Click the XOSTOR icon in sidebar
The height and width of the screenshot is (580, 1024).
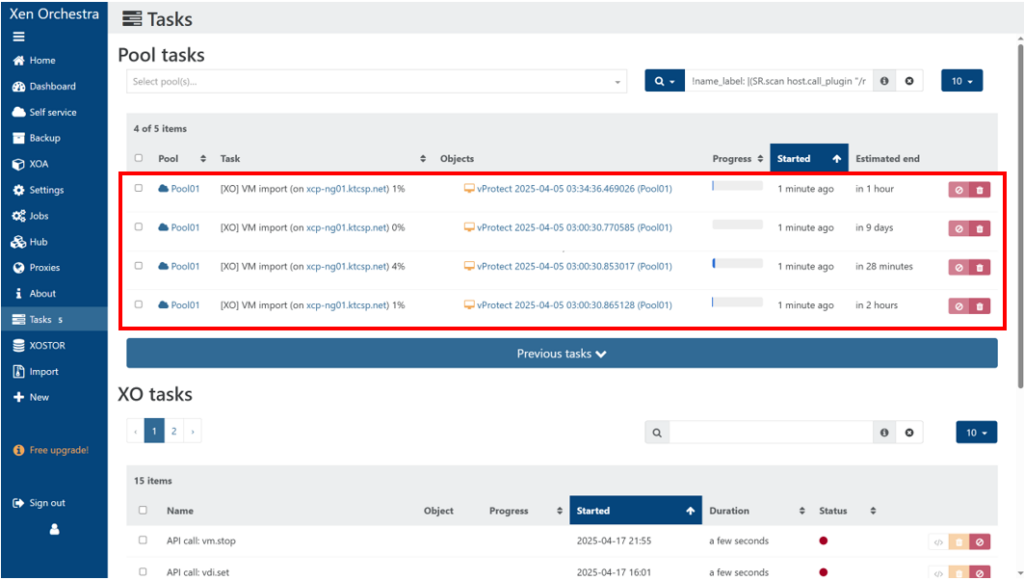(19, 345)
